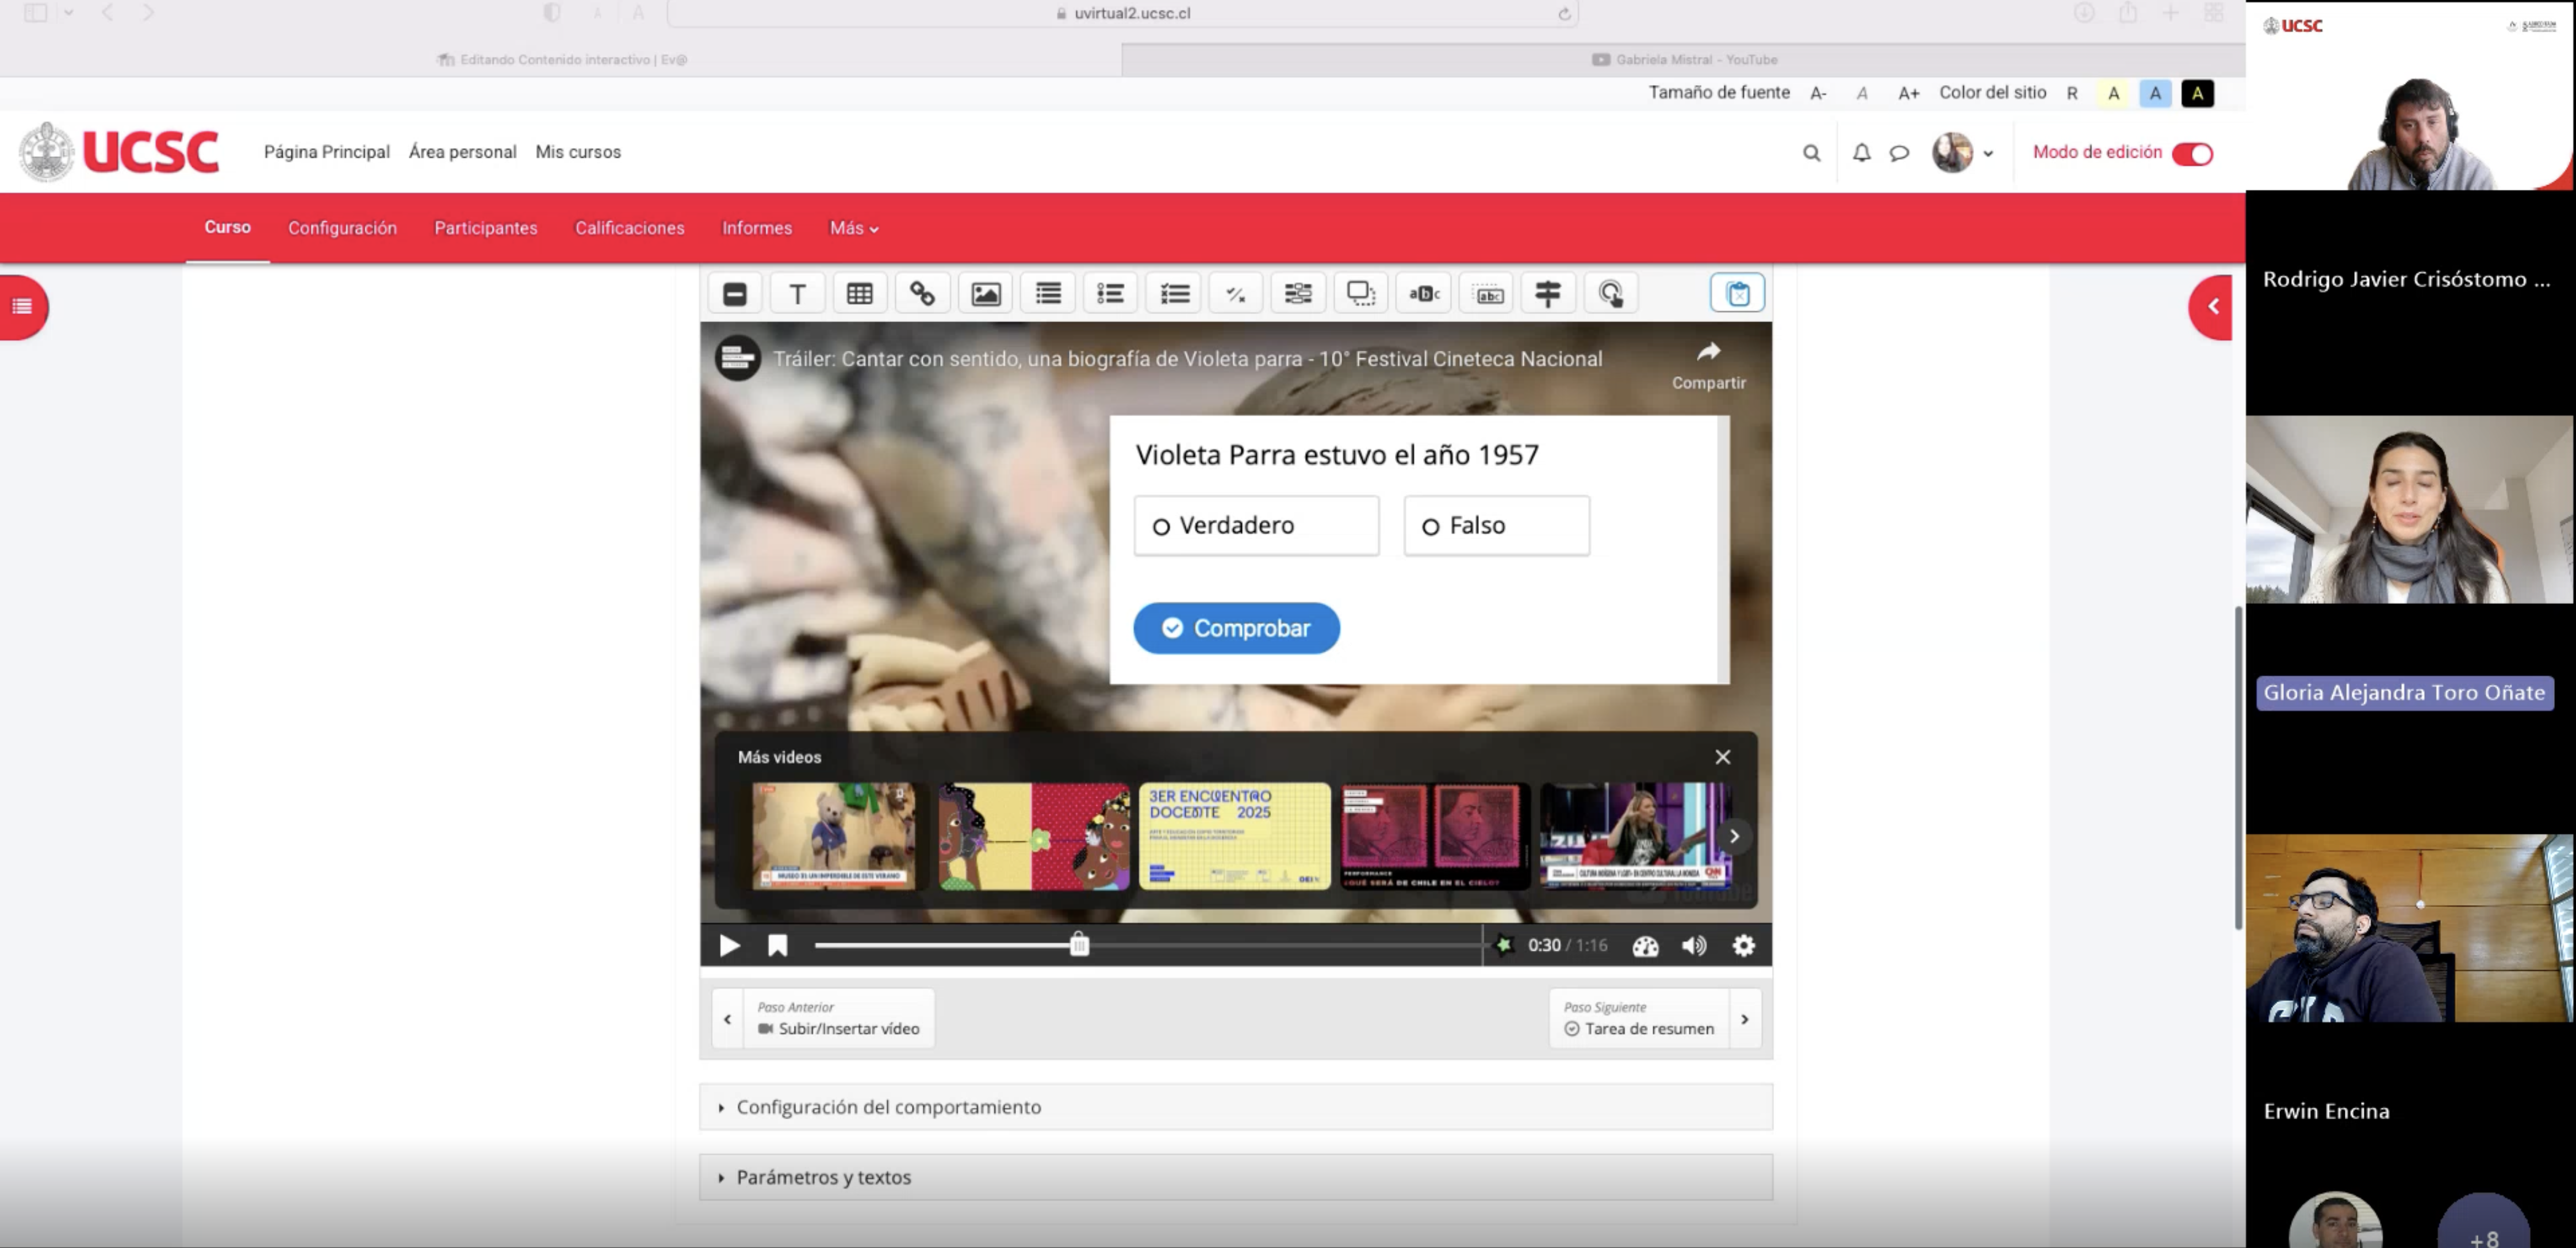
Task: Switch to the Participantes tab
Action: click(x=485, y=229)
